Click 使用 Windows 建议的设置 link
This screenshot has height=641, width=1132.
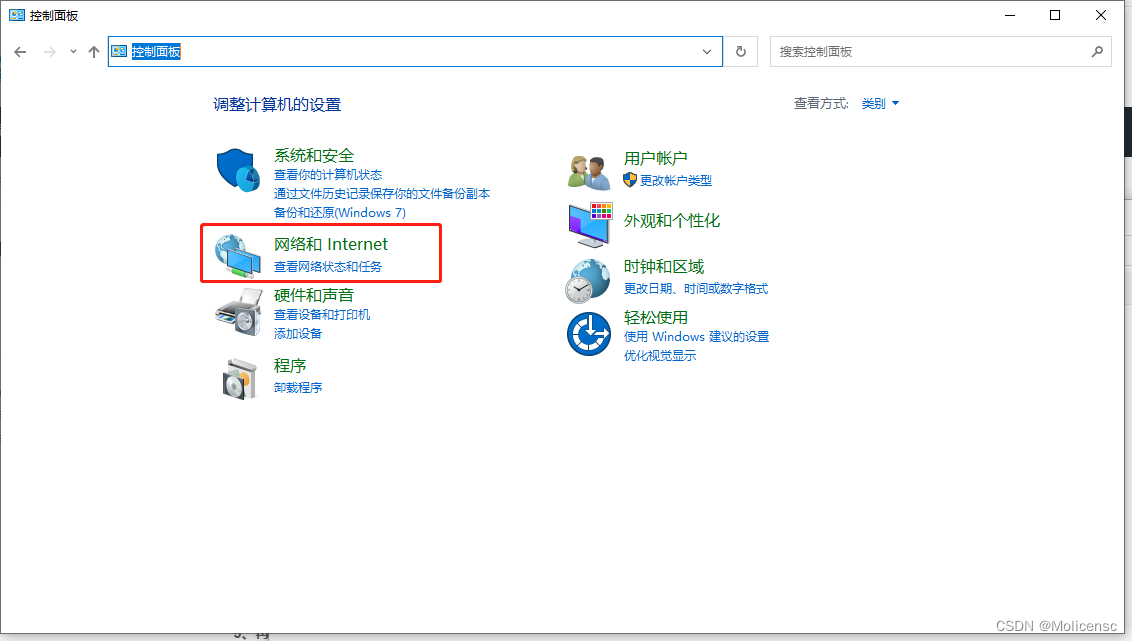(x=697, y=336)
